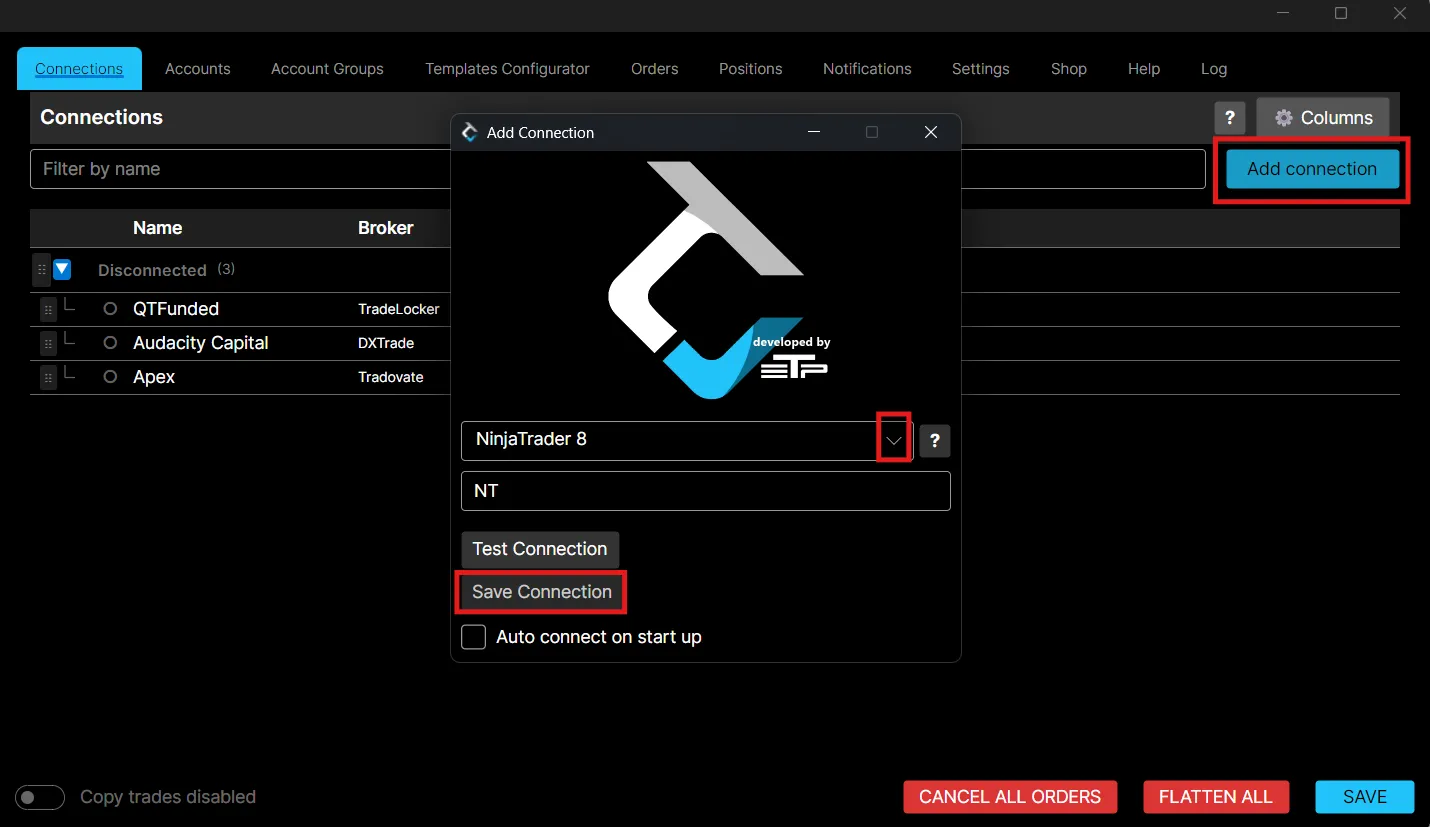Toggle the Copy trades switch
The image size is (1430, 827).
pos(40,797)
